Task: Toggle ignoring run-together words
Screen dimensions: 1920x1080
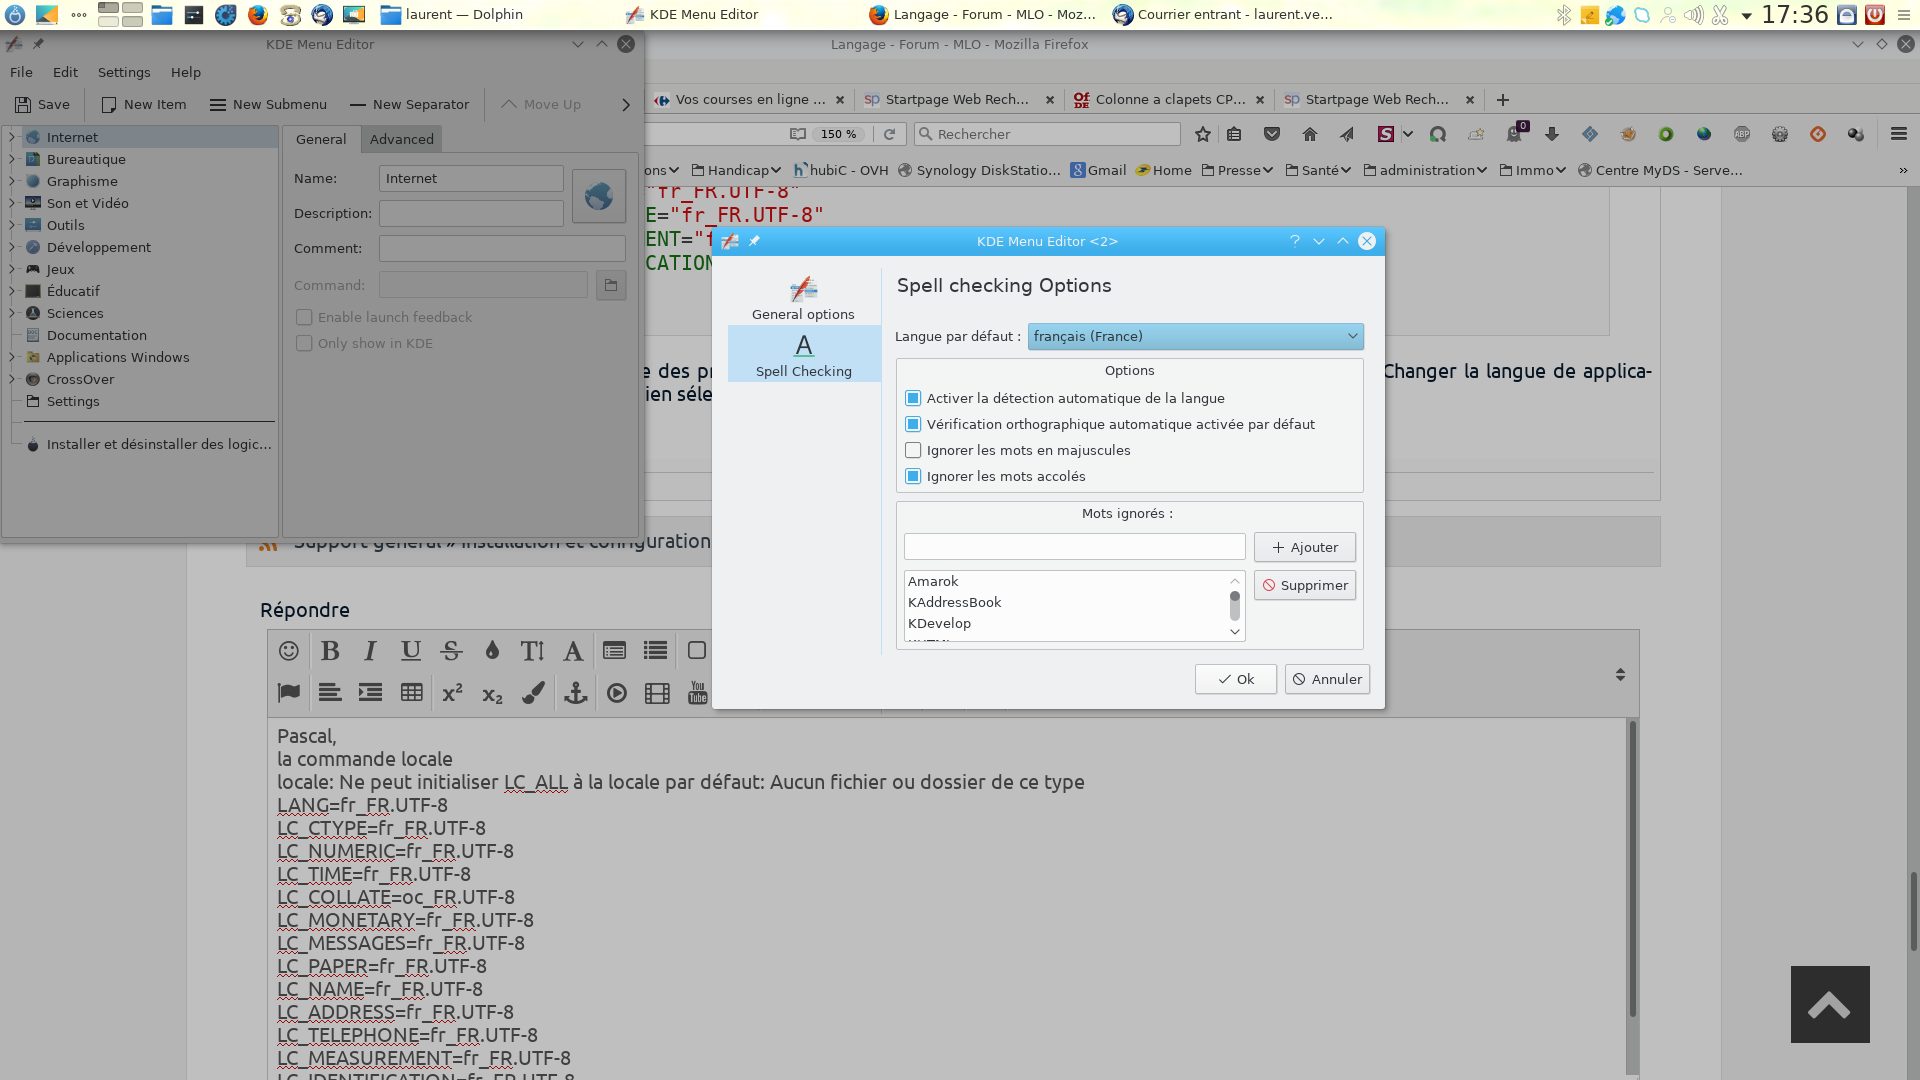Action: pos(913,476)
